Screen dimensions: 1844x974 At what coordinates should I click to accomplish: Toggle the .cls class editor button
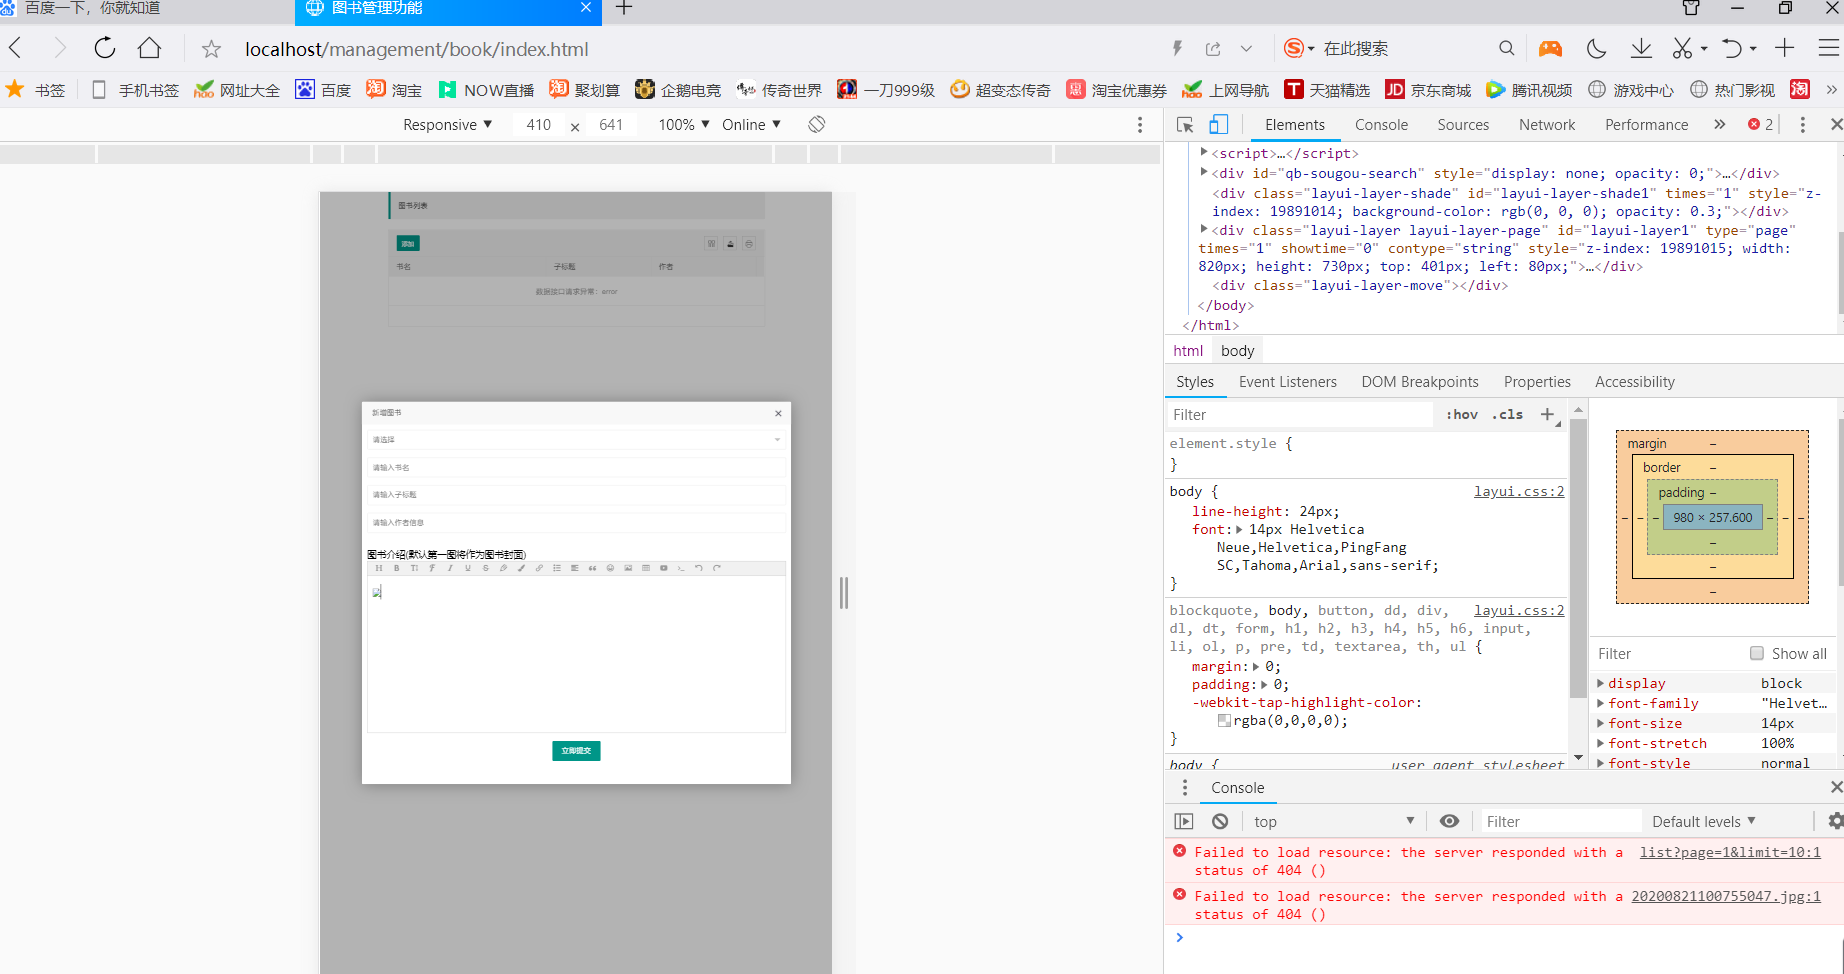tap(1508, 414)
